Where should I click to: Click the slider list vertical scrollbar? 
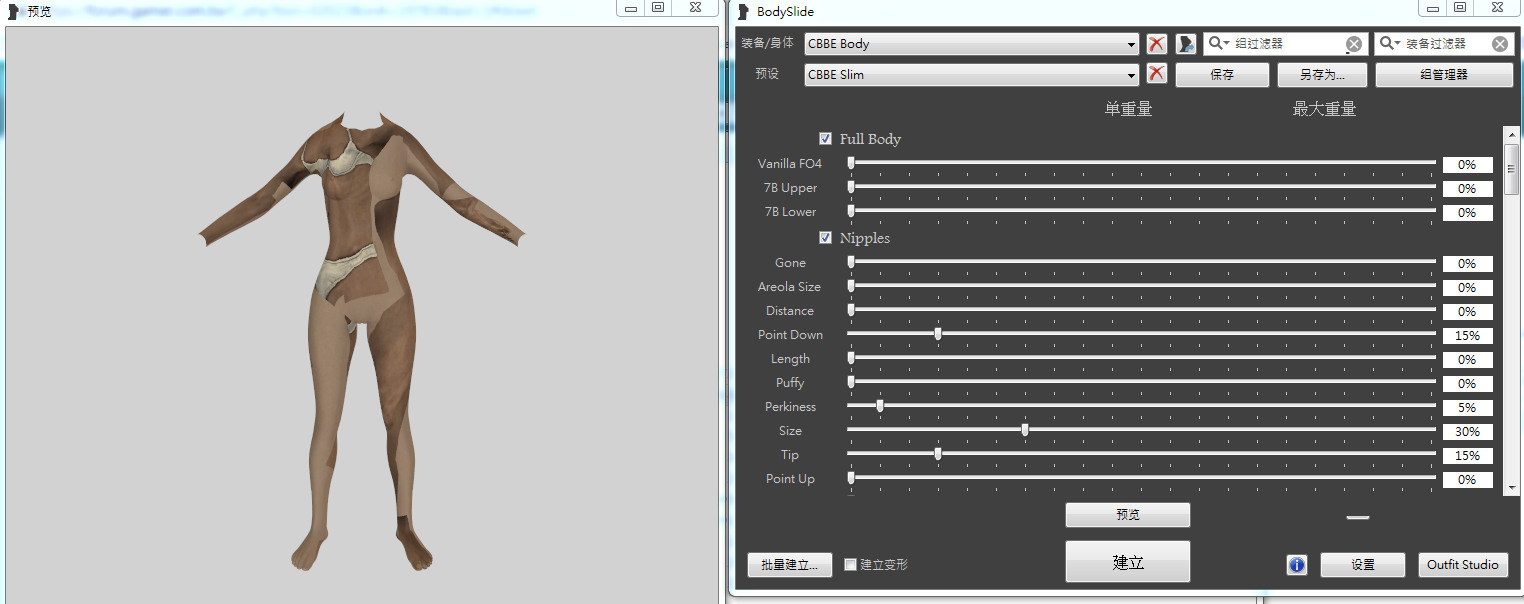tap(1511, 310)
